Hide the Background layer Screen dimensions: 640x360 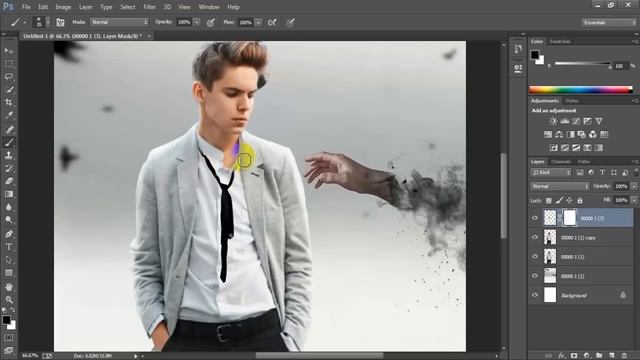coord(535,295)
